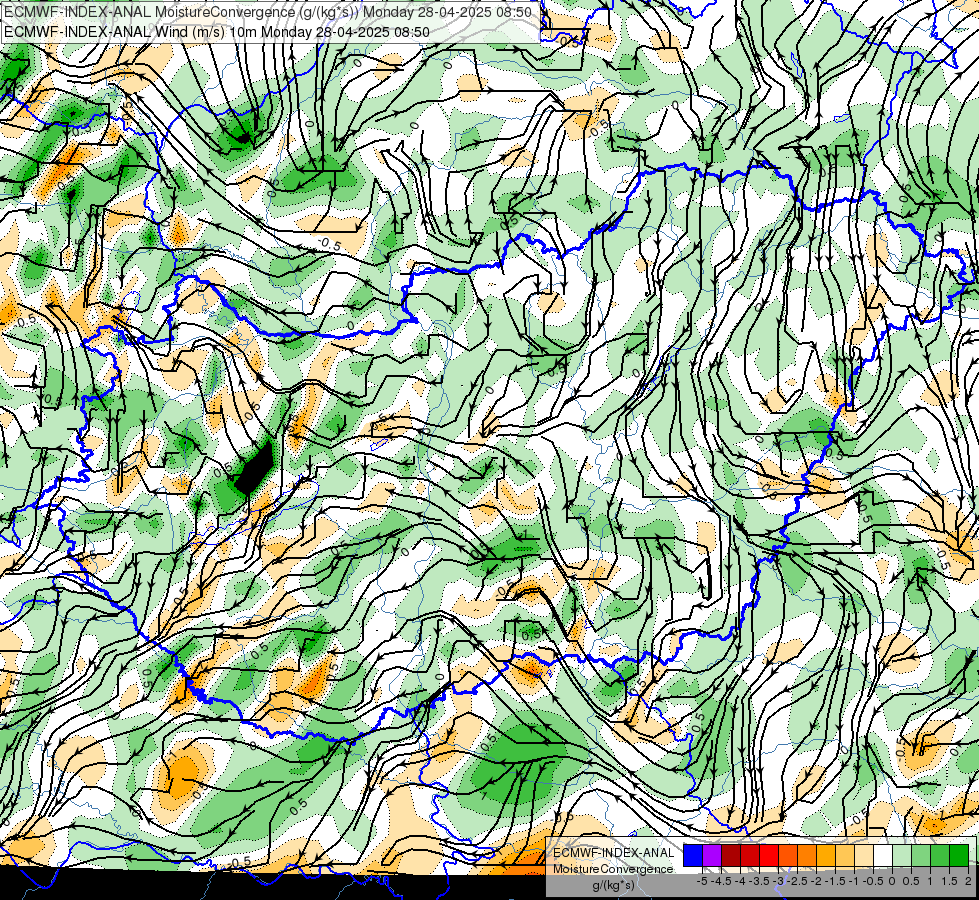This screenshot has height=900, width=979.
Task: Pick the medium green swatch between 1 and 1.5
Action: pos(940,856)
